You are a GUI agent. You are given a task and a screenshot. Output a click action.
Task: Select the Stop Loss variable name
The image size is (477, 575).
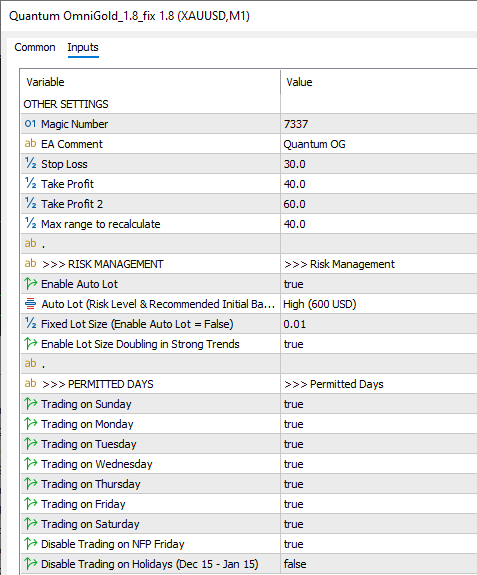[64, 164]
